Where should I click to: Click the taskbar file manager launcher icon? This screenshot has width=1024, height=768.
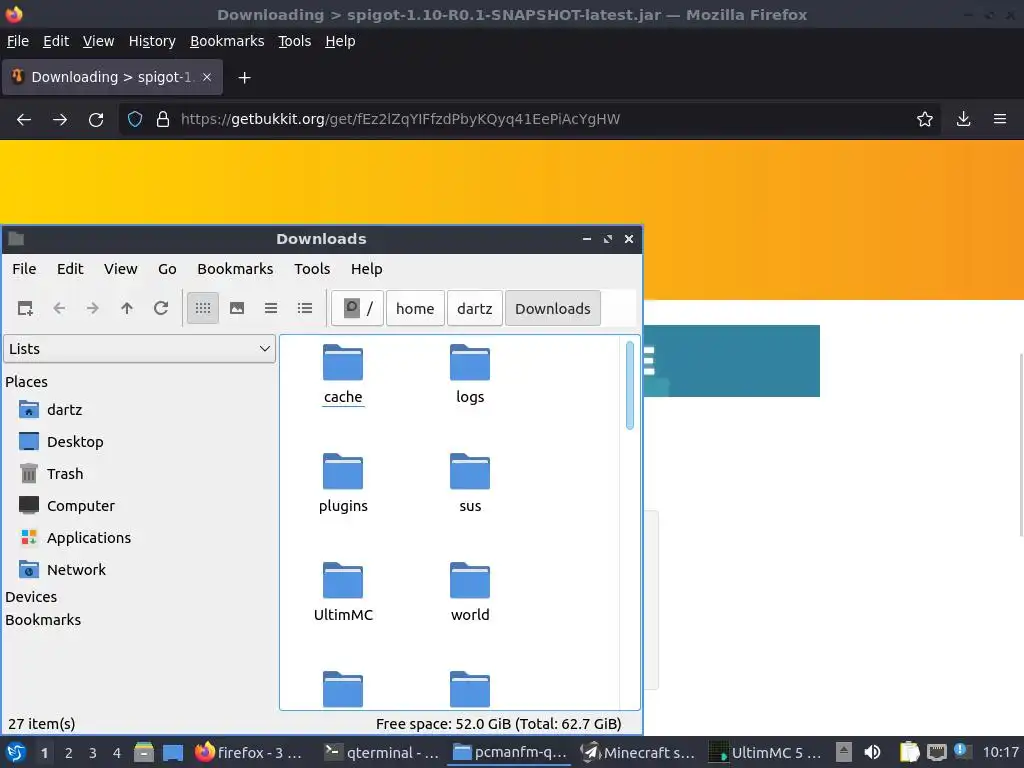144,753
